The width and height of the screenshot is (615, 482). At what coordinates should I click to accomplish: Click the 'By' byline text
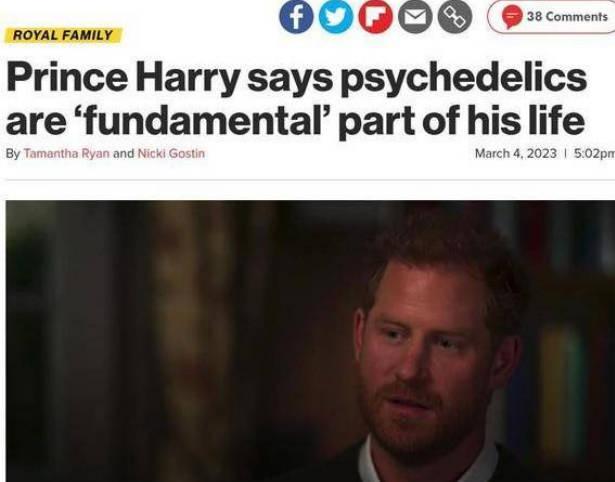[x=13, y=153]
